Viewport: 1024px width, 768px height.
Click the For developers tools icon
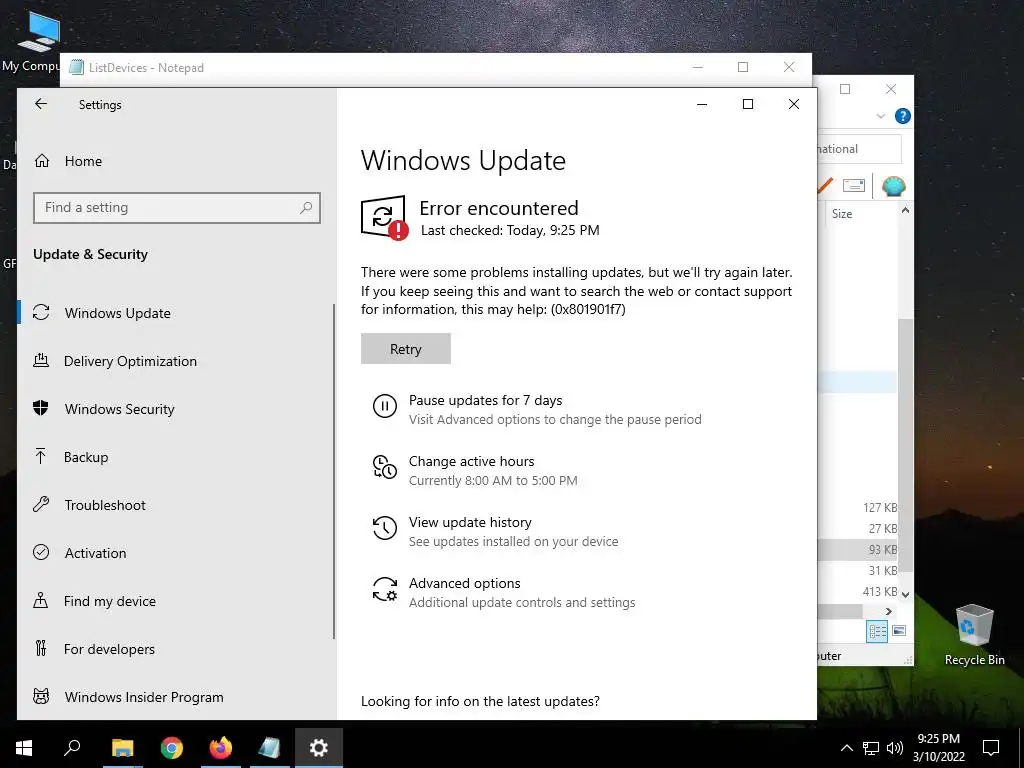40,648
